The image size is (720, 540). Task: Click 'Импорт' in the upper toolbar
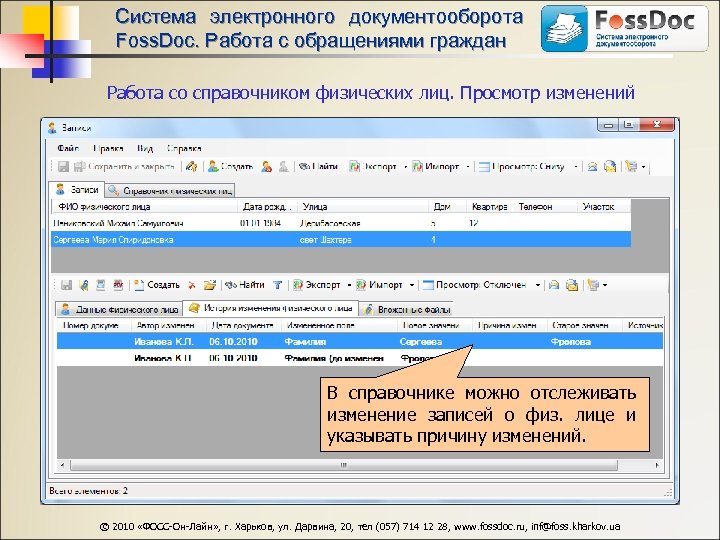click(436, 167)
